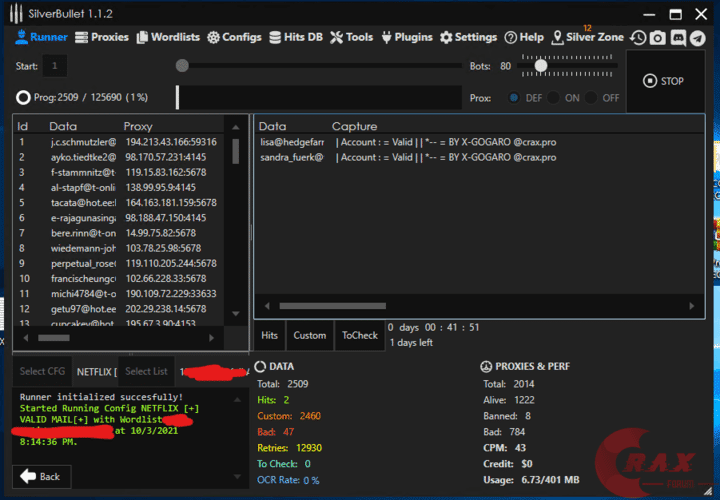The image size is (720, 500).
Task: Open the Discord icon
Action: (x=678, y=38)
